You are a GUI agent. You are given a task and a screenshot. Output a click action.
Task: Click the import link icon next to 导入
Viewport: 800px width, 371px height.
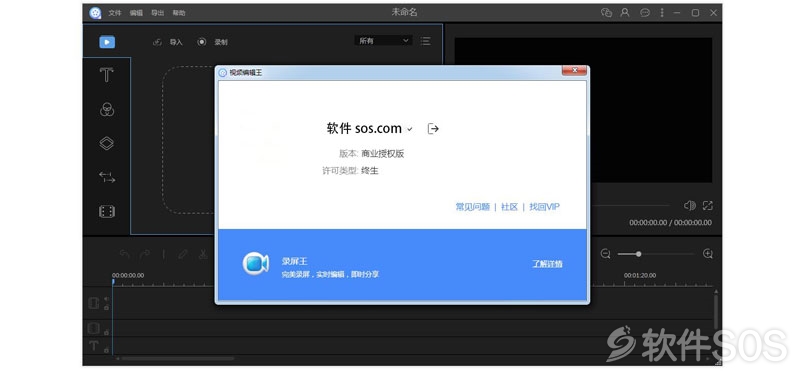[157, 42]
